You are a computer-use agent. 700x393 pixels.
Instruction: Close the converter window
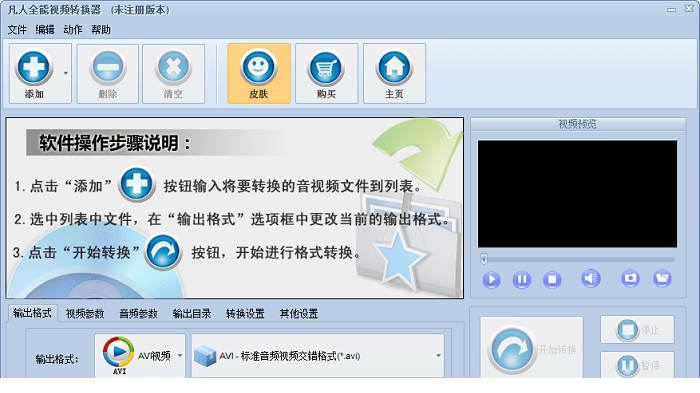689,9
